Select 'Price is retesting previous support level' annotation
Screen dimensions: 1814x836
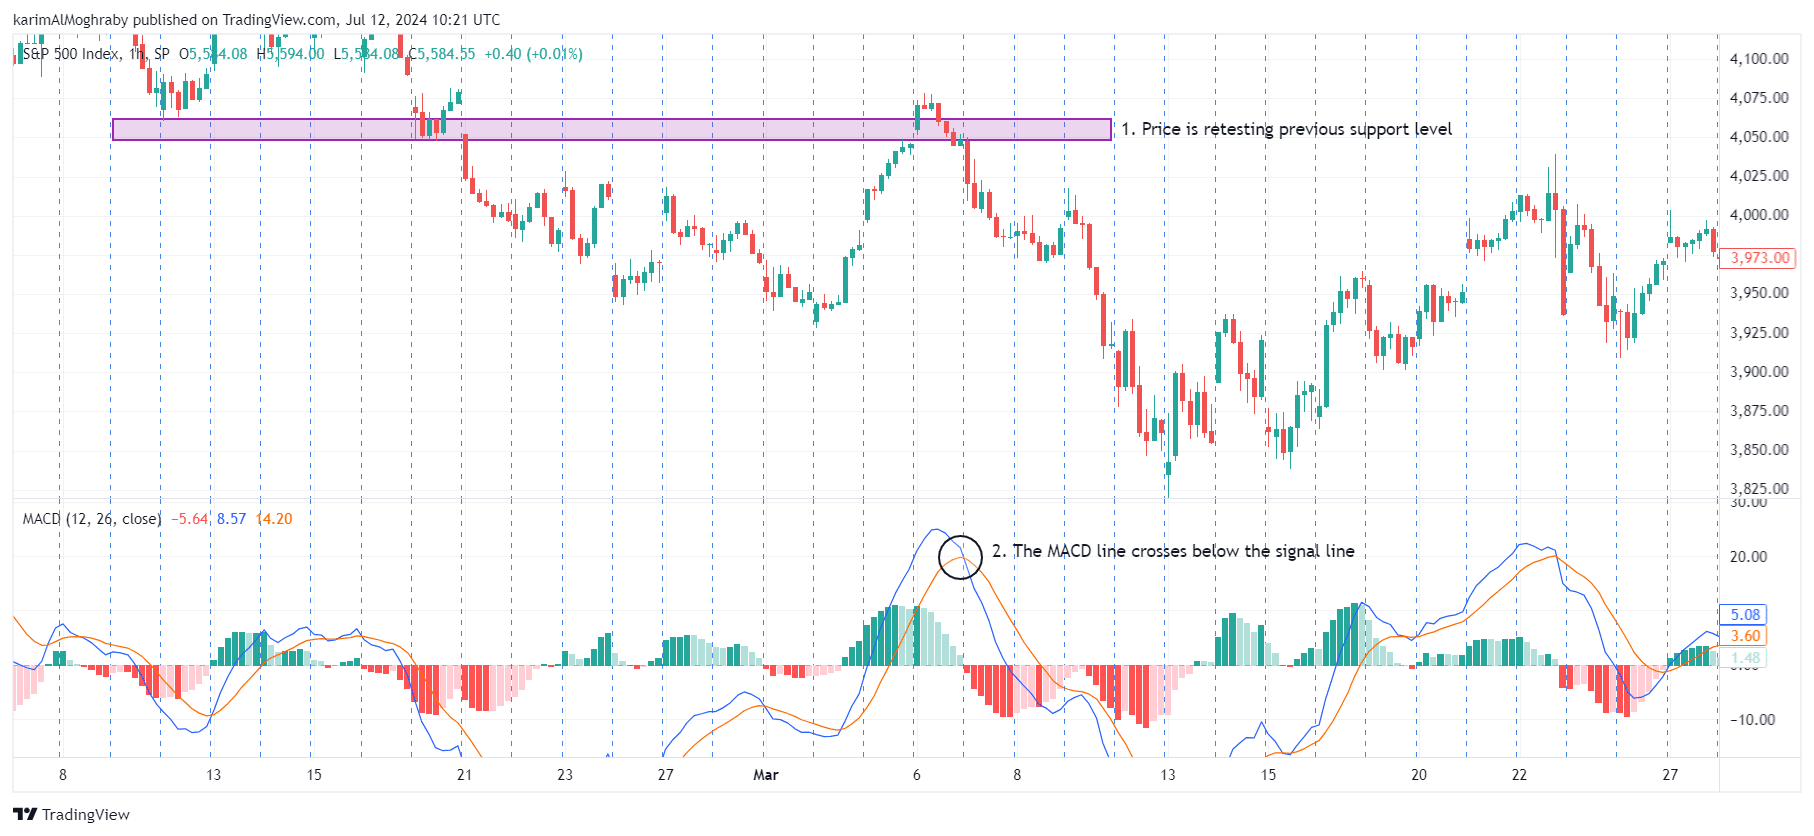(1286, 130)
